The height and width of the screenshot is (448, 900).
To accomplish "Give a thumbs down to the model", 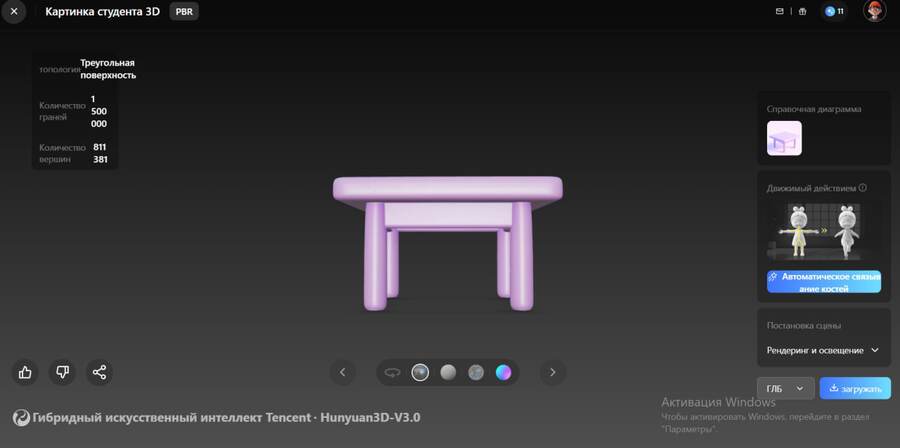I will pos(62,372).
